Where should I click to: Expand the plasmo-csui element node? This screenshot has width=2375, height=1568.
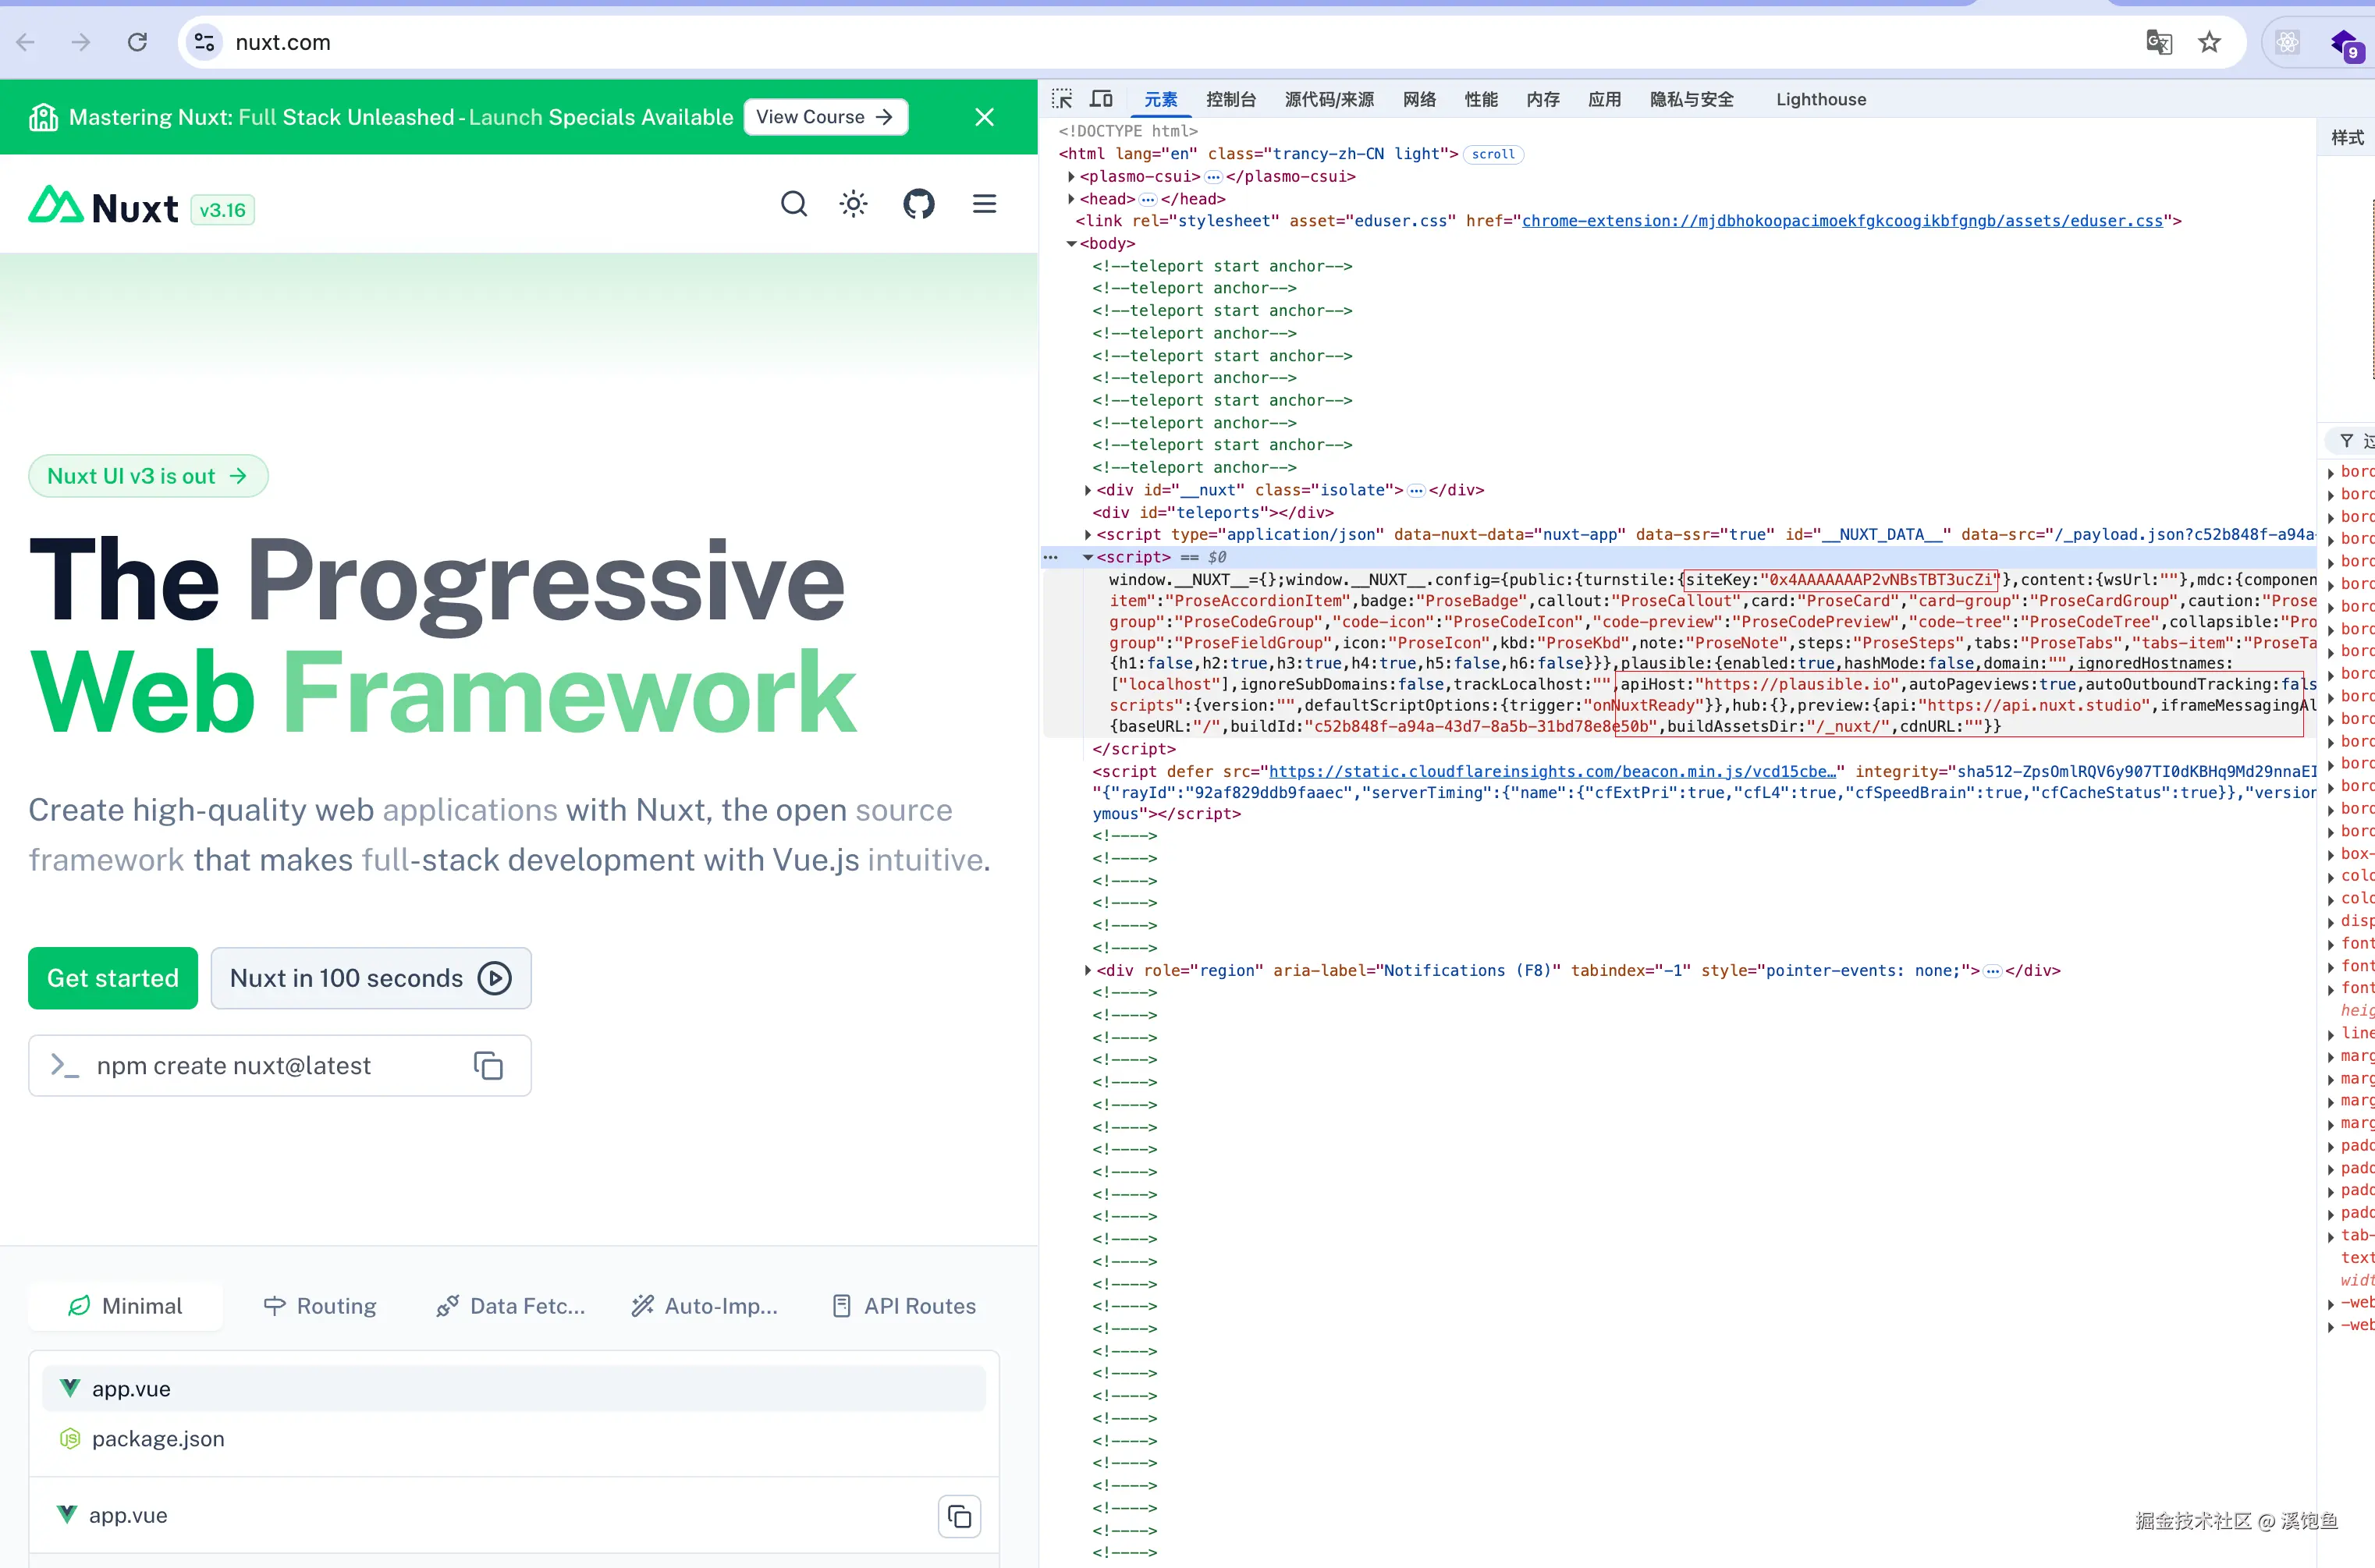pyautogui.click(x=1071, y=176)
